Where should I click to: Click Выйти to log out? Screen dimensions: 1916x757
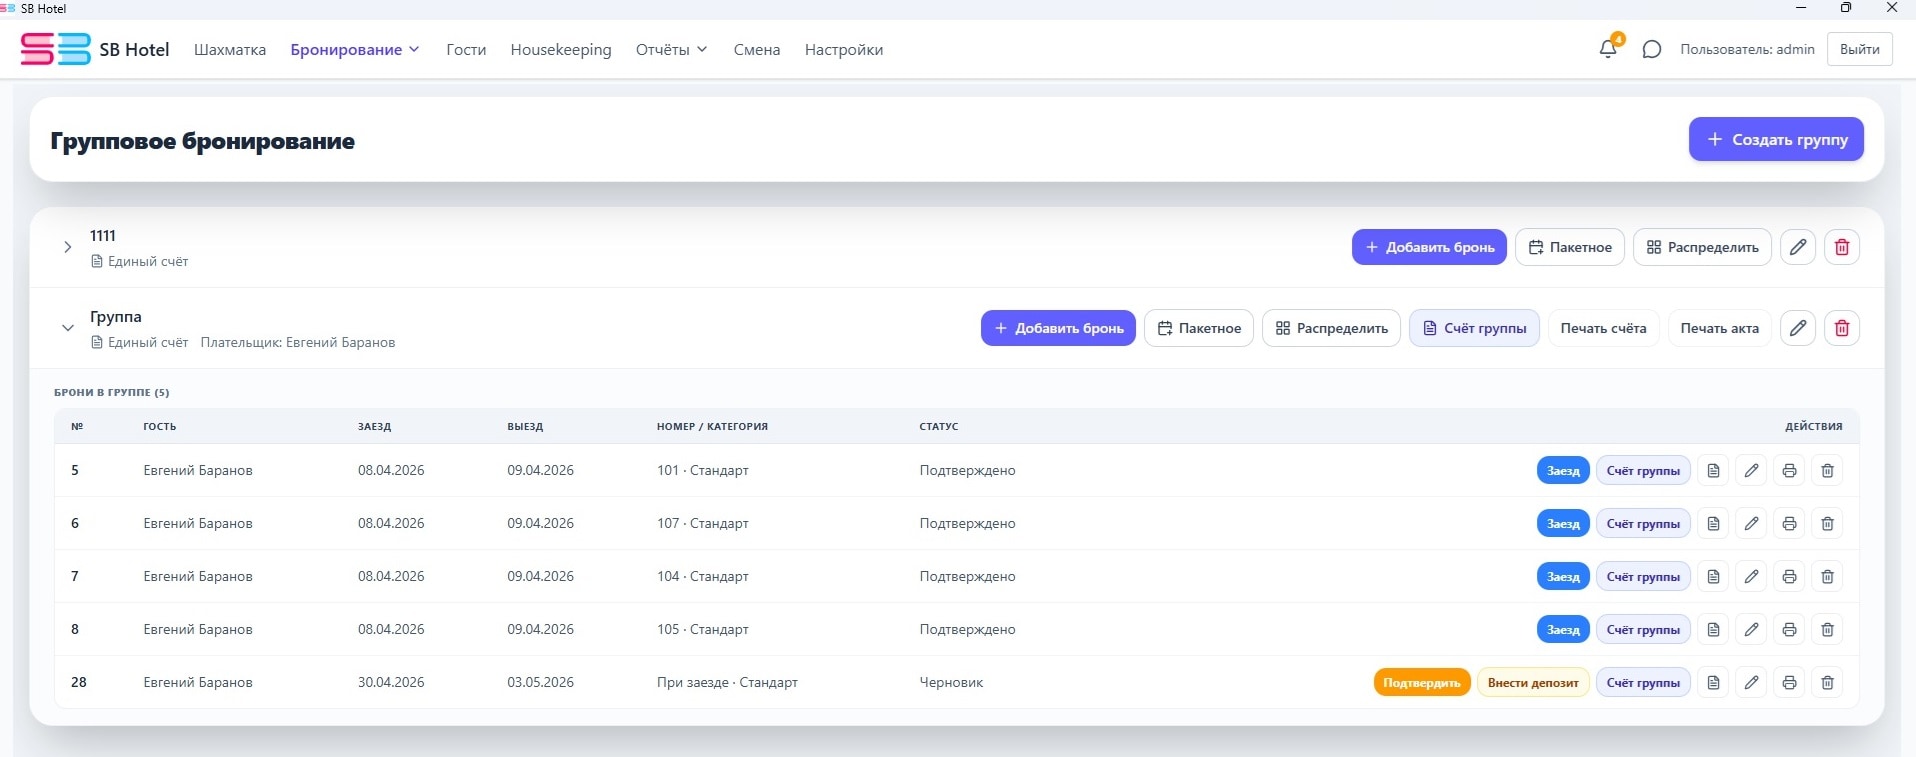(x=1860, y=49)
